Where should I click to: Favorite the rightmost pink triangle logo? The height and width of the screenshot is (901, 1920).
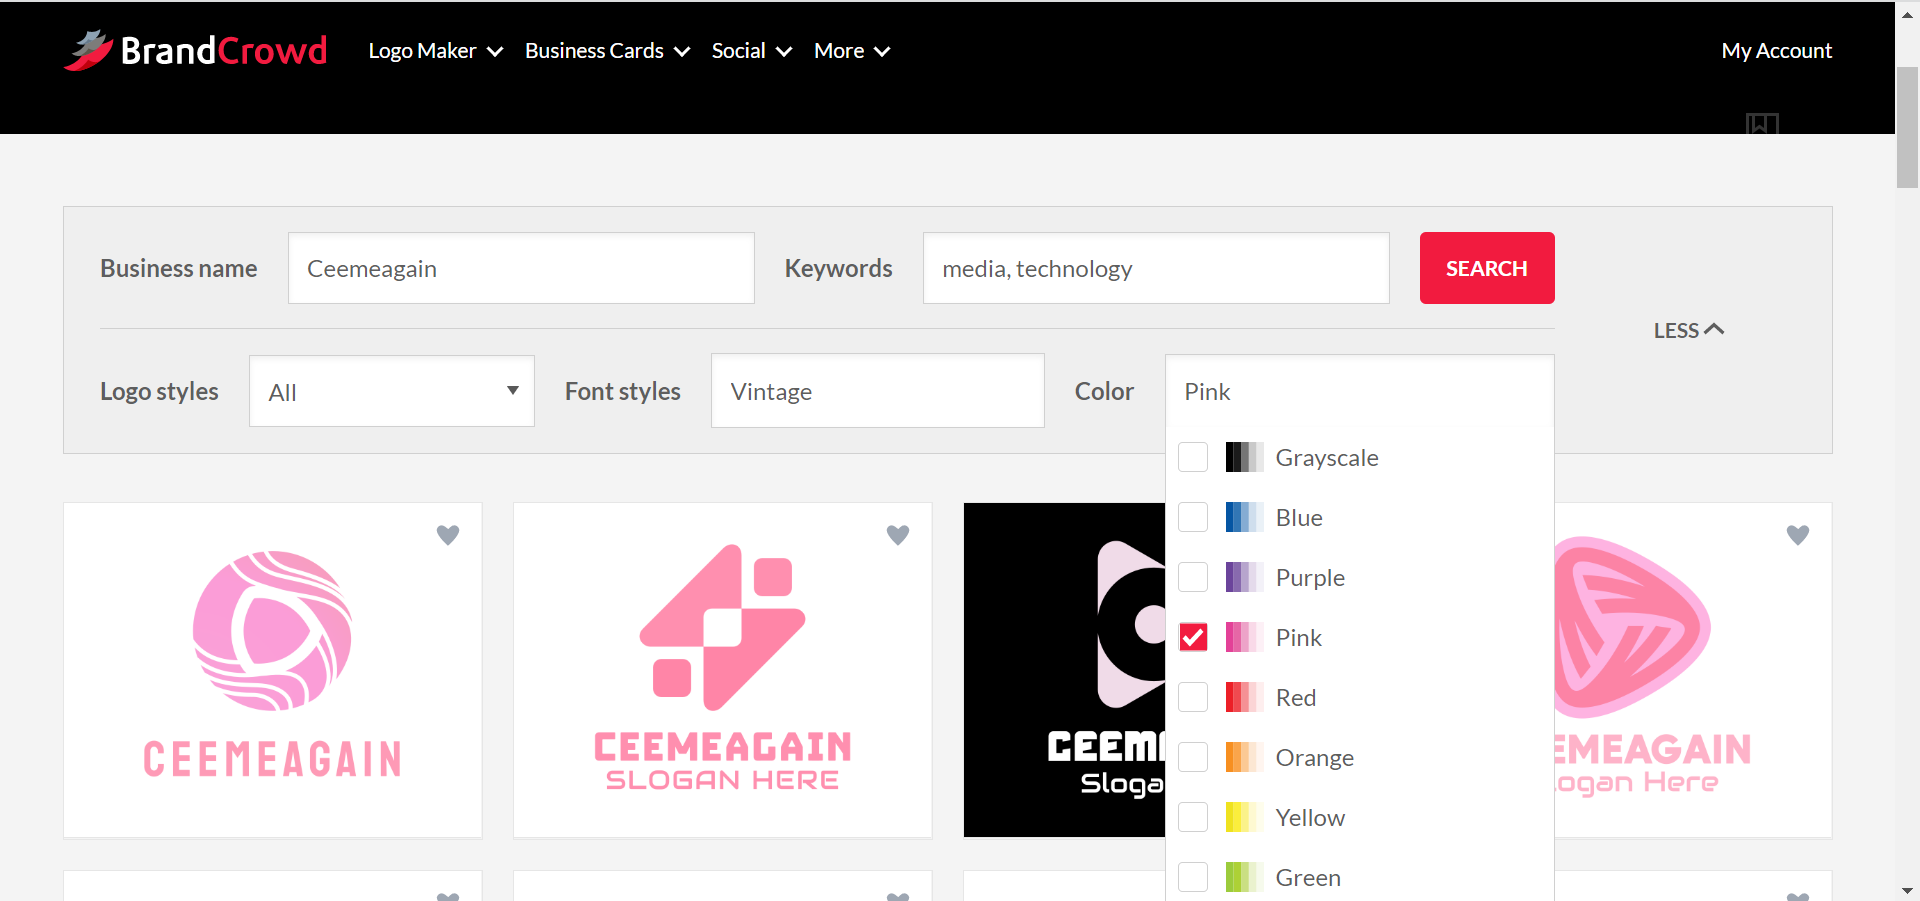click(x=1797, y=535)
